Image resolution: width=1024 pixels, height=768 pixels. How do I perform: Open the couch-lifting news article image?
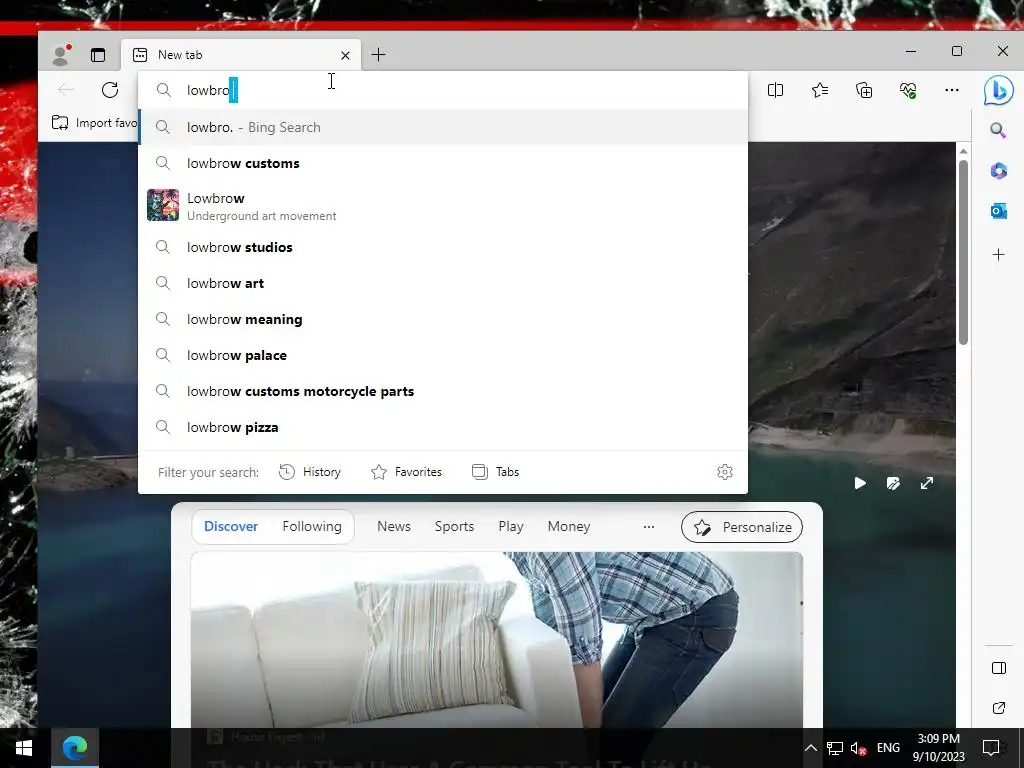click(x=496, y=640)
